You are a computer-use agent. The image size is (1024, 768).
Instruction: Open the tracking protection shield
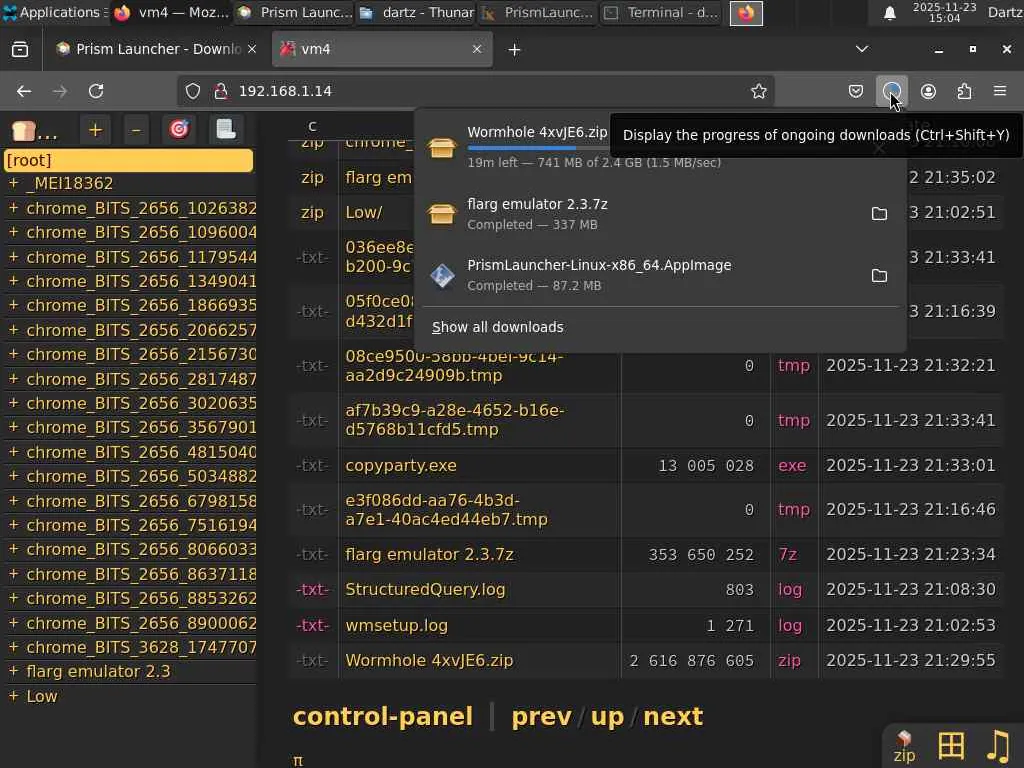coord(193,91)
